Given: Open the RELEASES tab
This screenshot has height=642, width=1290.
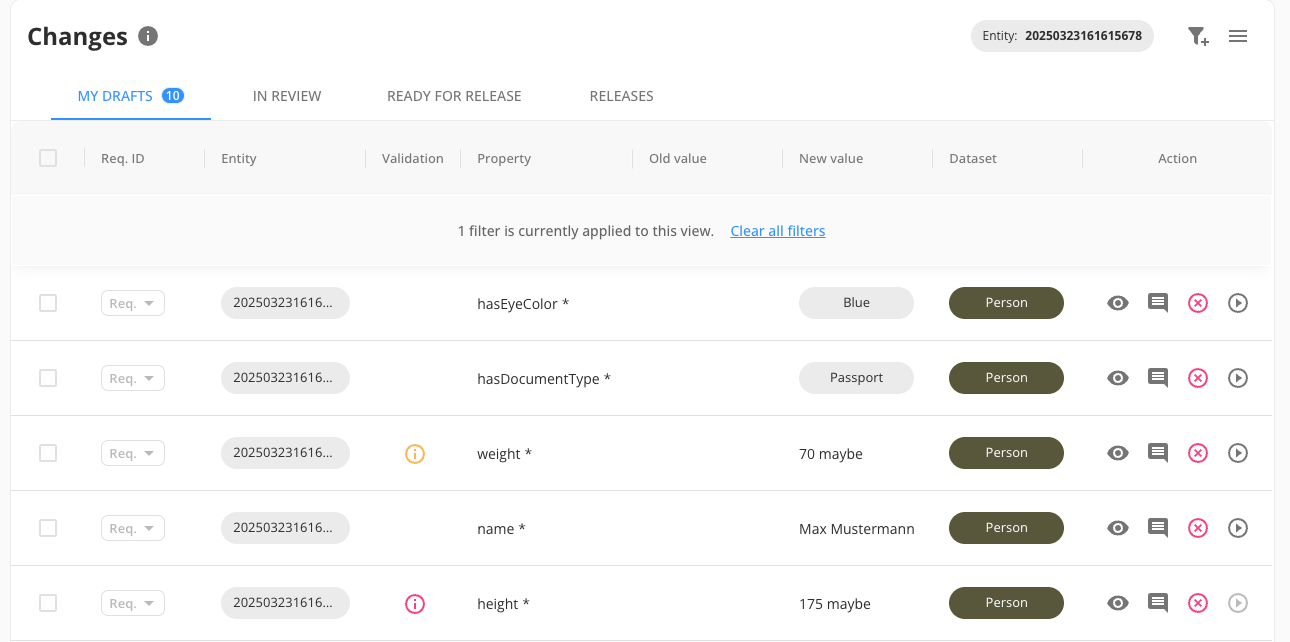Looking at the screenshot, I should click(x=621, y=96).
